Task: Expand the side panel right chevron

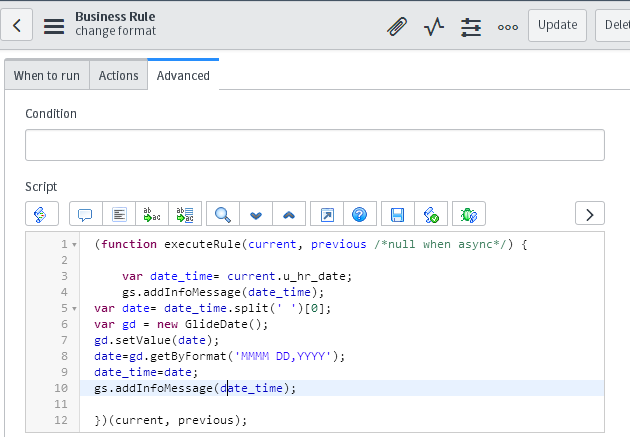Action: (x=589, y=213)
